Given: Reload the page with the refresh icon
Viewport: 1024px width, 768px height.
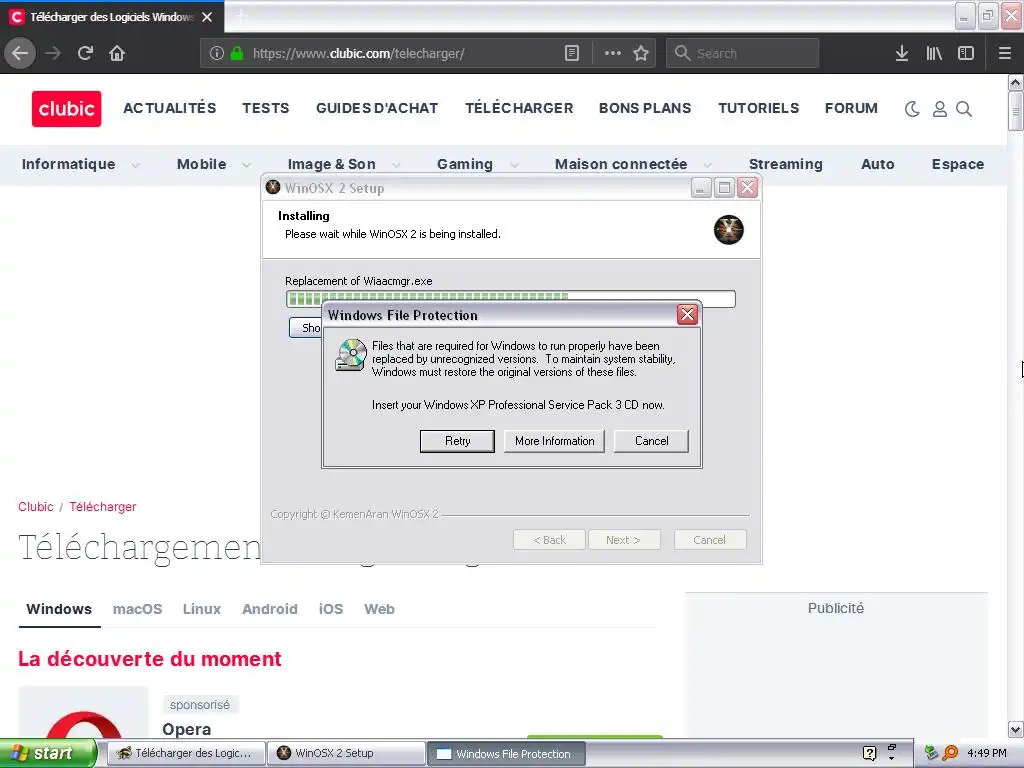Looking at the screenshot, I should pos(85,53).
